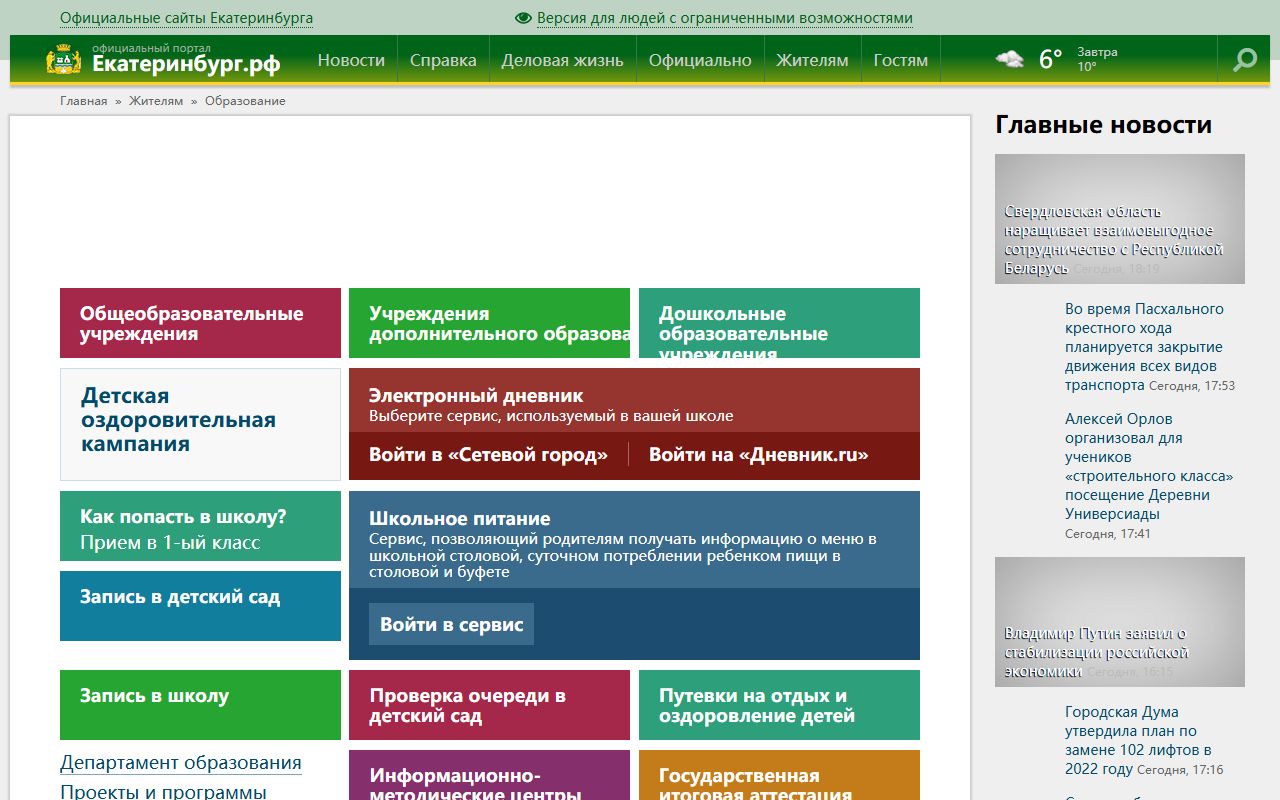The height and width of the screenshot is (800, 1280).
Task: Open the Гостям menu item
Action: pyautogui.click(x=901, y=60)
